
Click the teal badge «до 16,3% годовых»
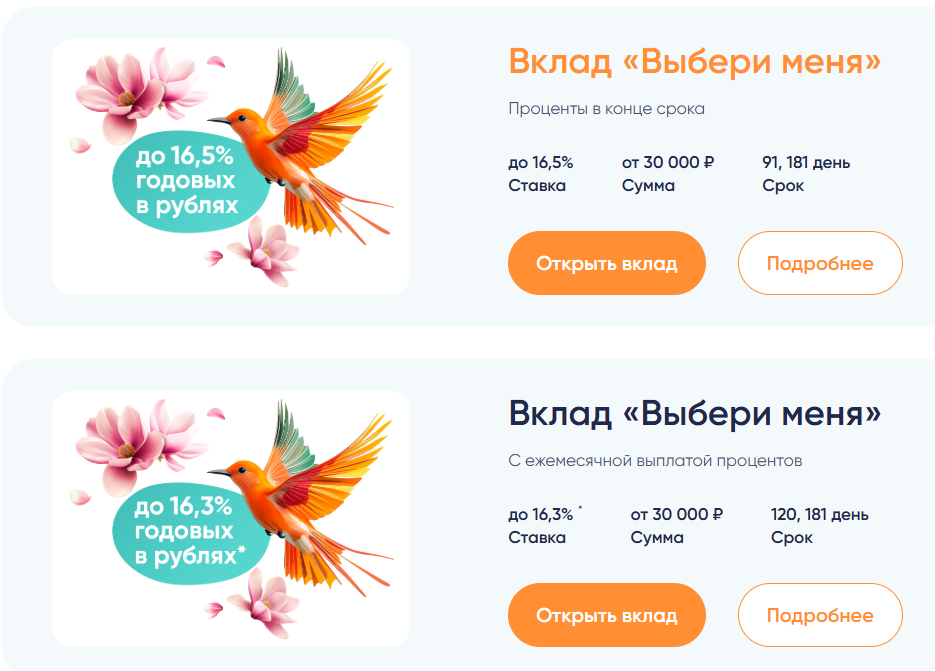(x=188, y=532)
